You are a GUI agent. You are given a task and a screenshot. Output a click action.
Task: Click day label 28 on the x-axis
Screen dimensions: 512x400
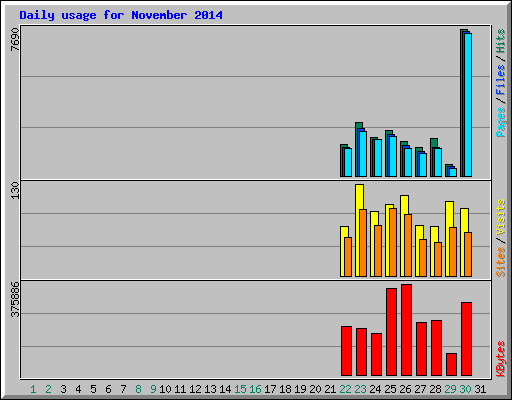[435, 389]
